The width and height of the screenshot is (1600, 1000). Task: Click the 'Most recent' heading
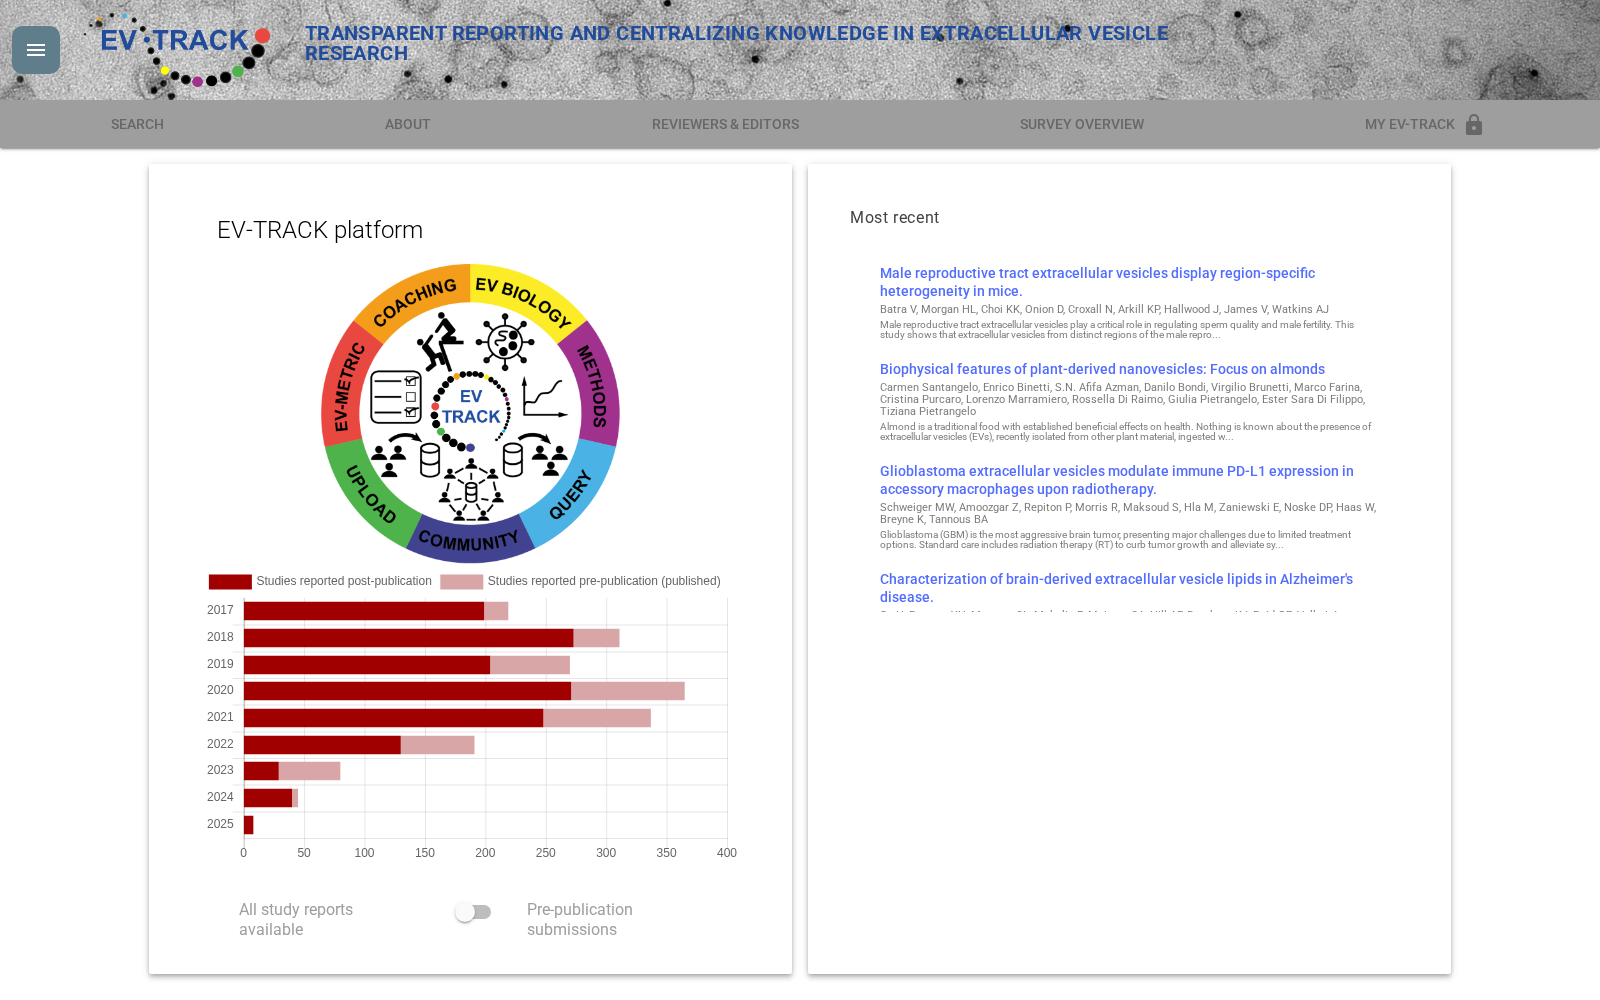[x=894, y=218]
